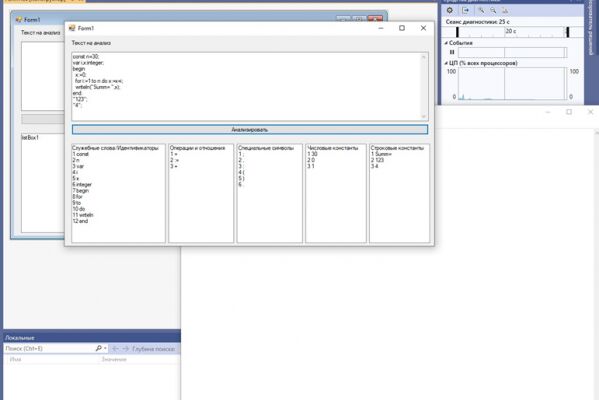
Task: Select row '2 0' in numeric constants list
Action: pos(336,160)
